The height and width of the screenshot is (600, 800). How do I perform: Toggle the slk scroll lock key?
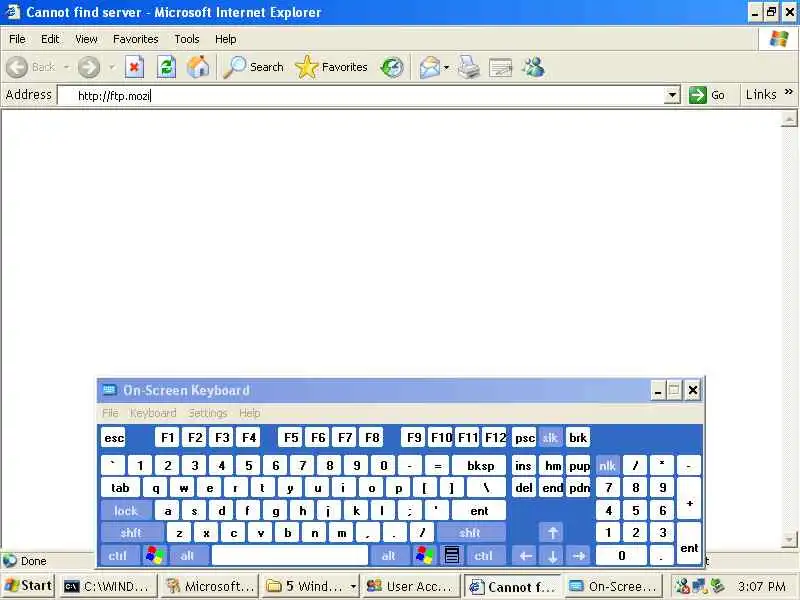(550, 438)
